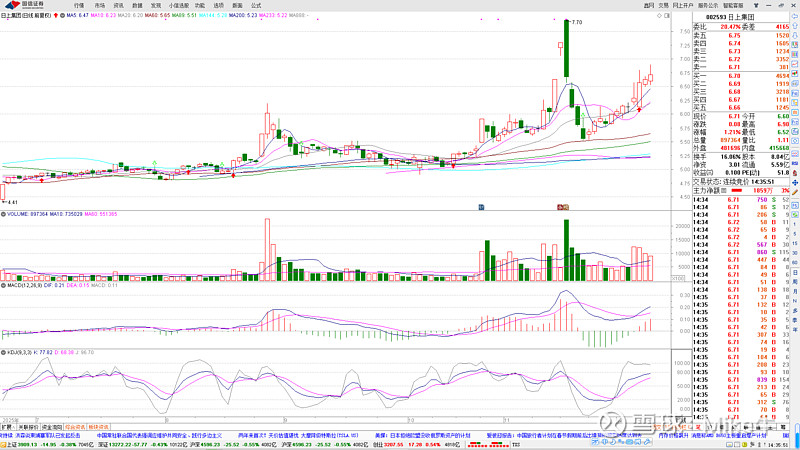The image size is (800, 450).
Task: Click the blue cross icon in right sidebar
Action: pos(795,183)
